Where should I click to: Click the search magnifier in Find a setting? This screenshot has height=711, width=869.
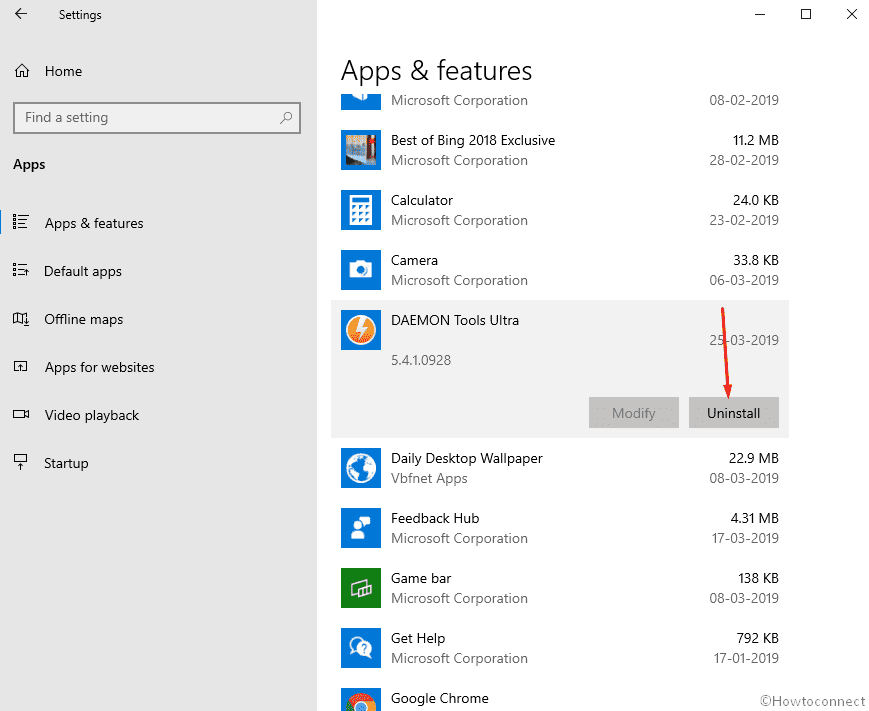(286, 118)
